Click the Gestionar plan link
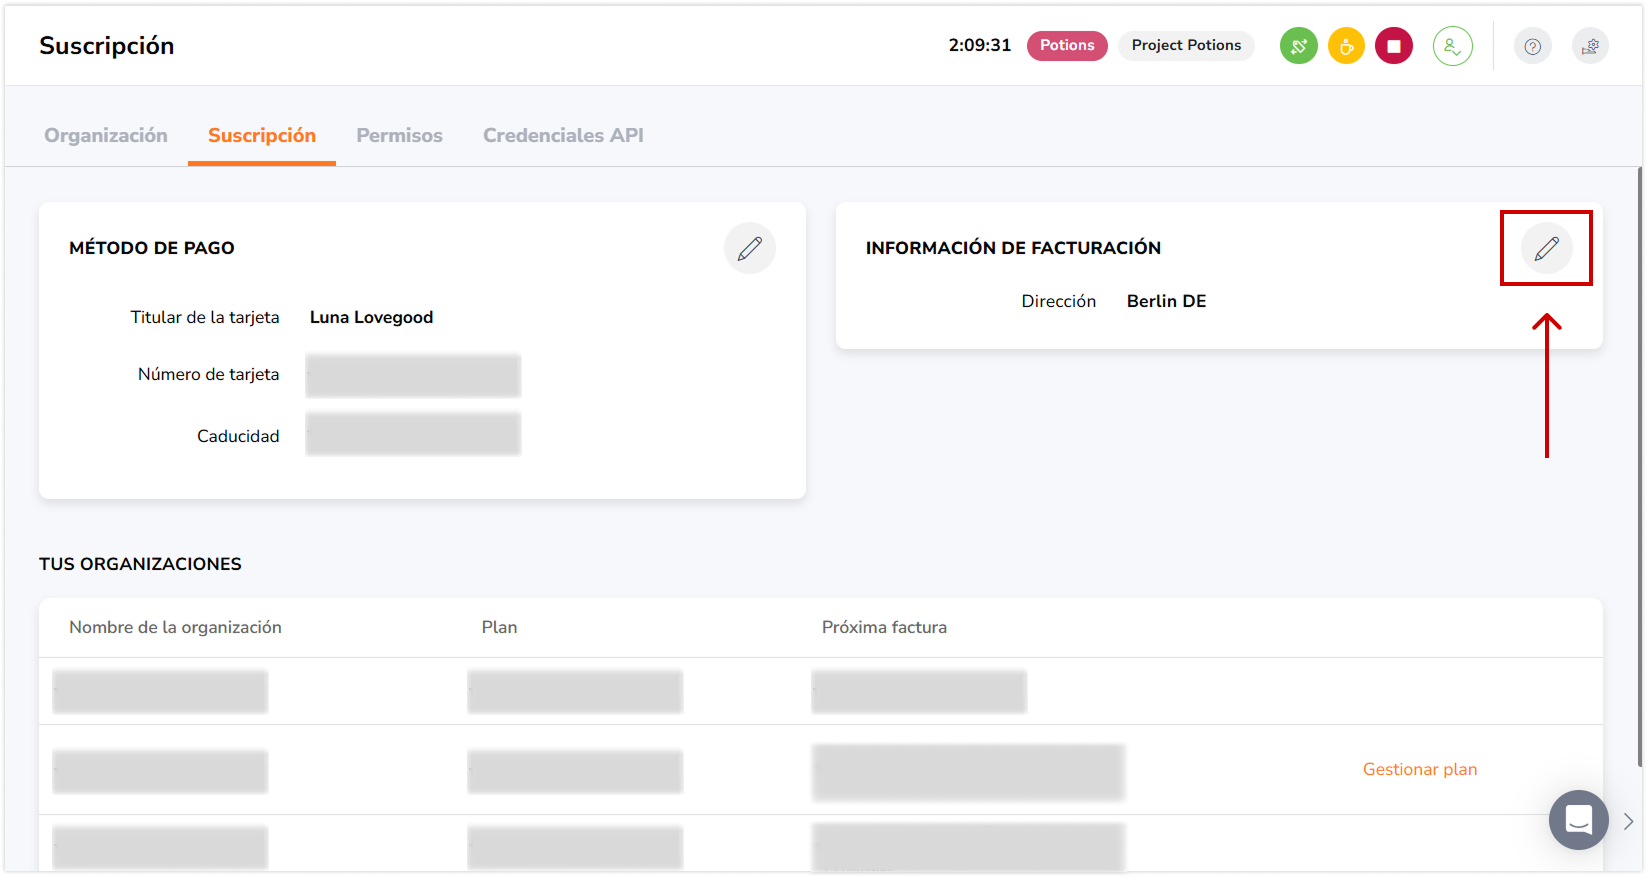The height and width of the screenshot is (877, 1647). tap(1419, 769)
